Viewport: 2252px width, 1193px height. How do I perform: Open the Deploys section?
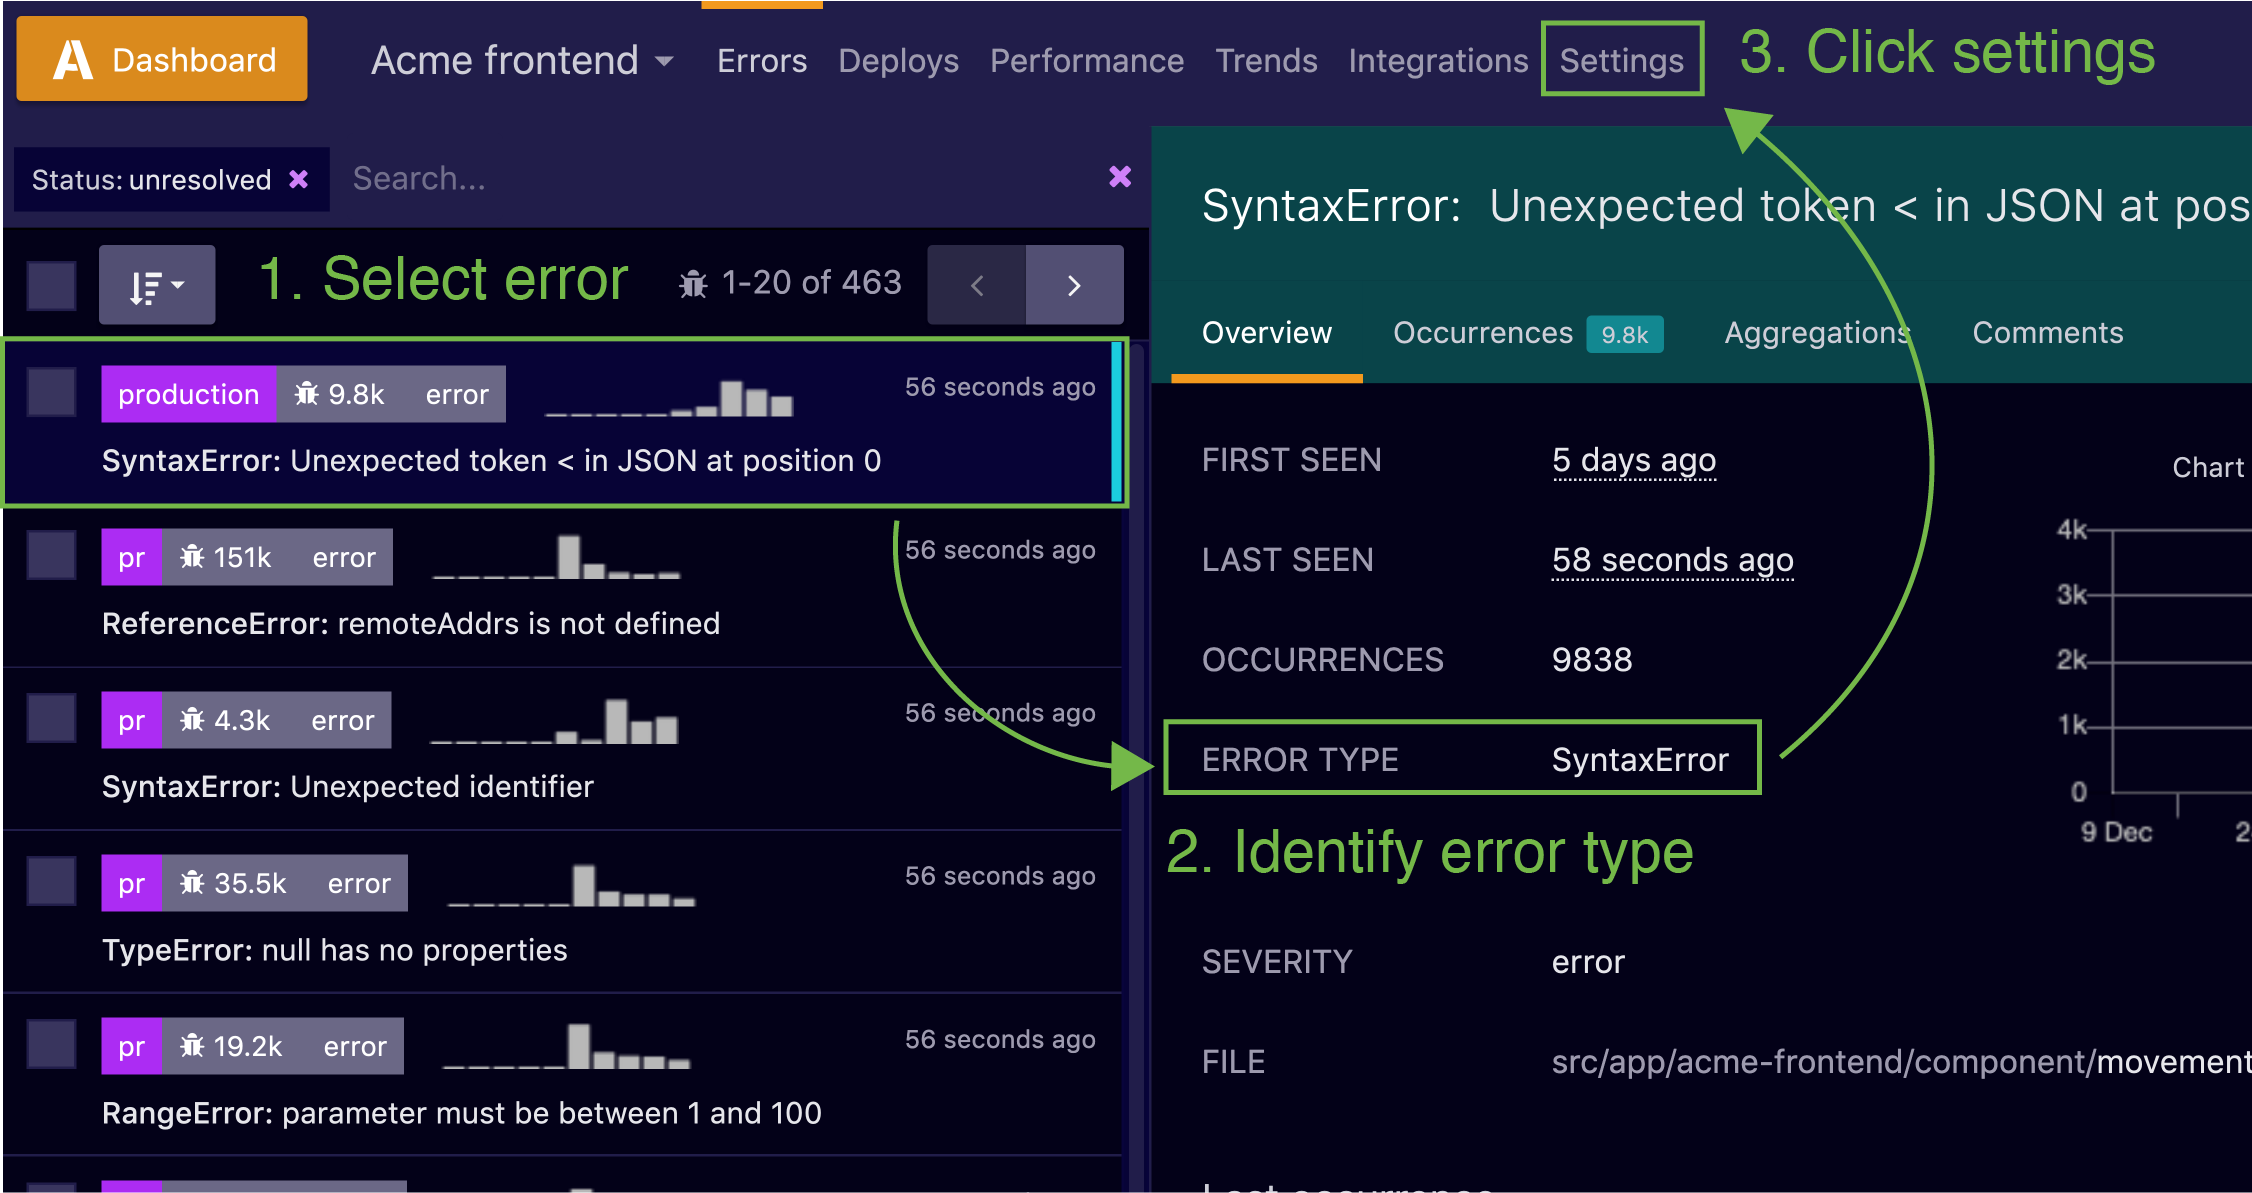(898, 61)
